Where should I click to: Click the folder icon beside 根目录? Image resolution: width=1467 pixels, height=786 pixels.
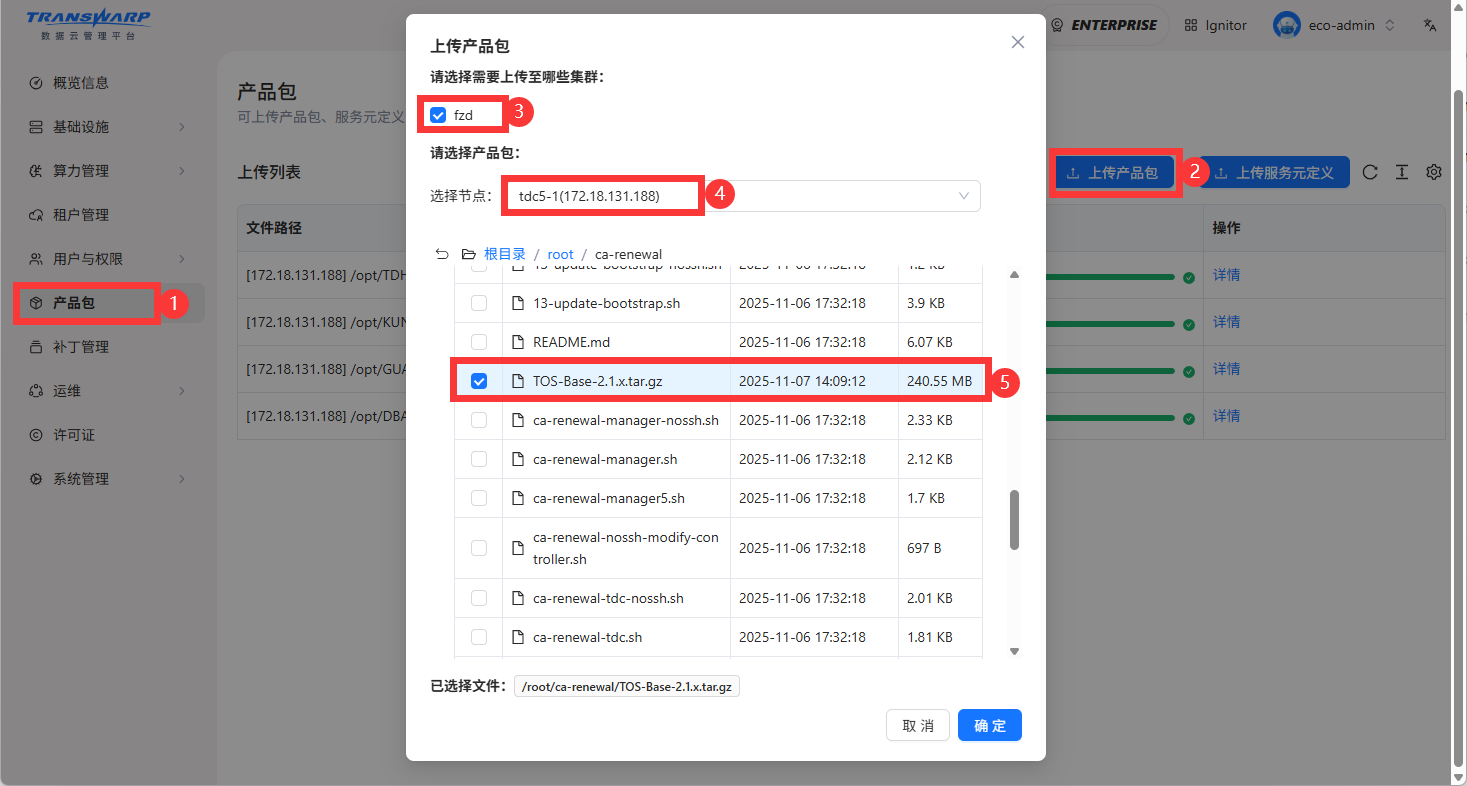(x=468, y=254)
